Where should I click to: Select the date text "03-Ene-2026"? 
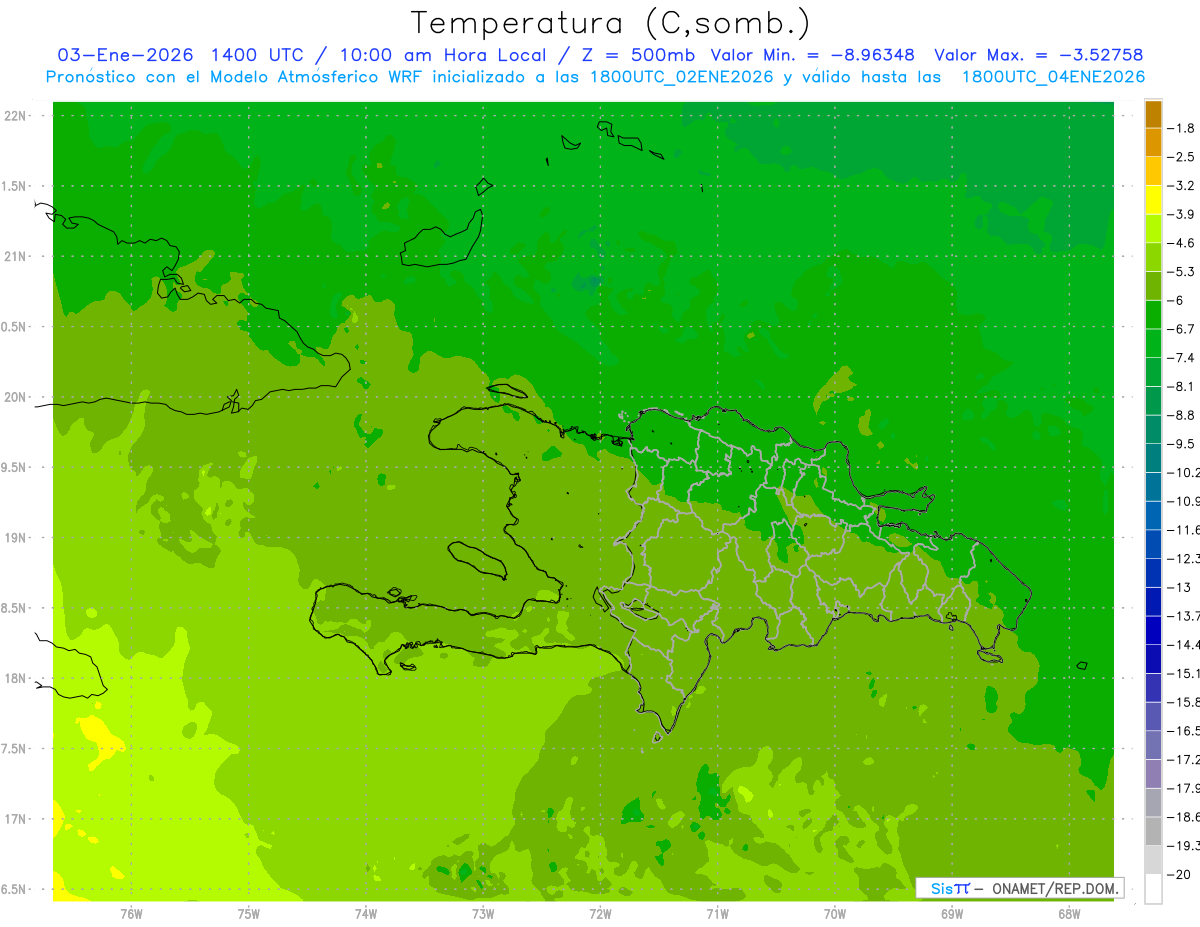tap(125, 55)
